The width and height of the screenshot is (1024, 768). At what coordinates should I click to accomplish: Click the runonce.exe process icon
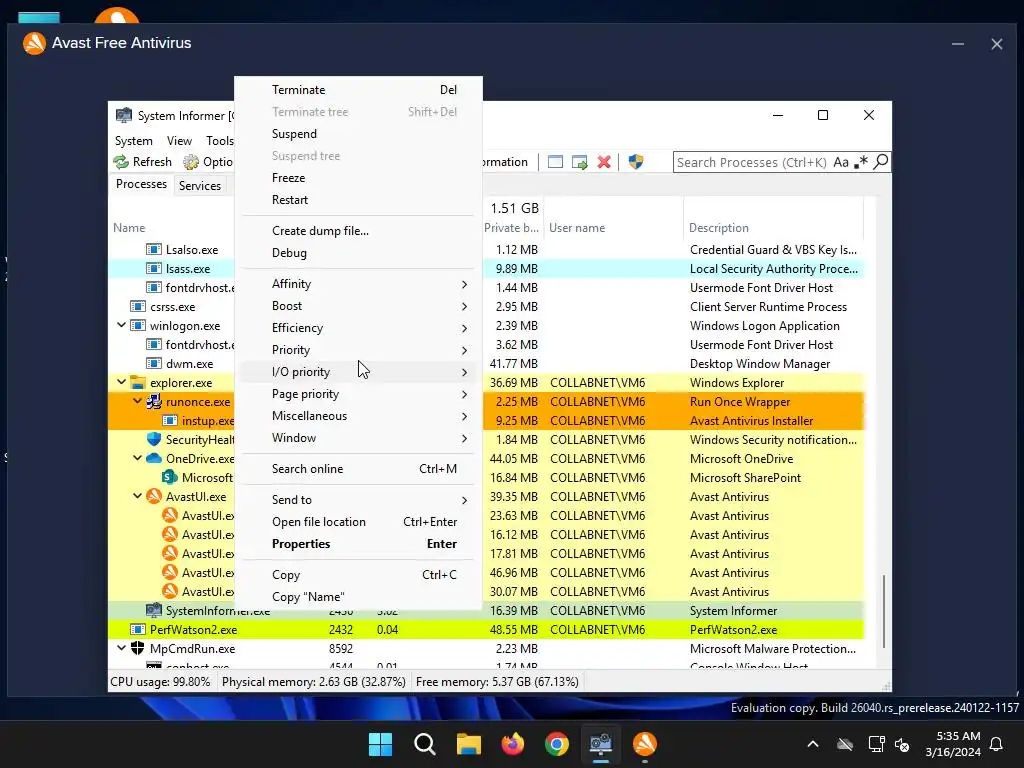(153, 402)
